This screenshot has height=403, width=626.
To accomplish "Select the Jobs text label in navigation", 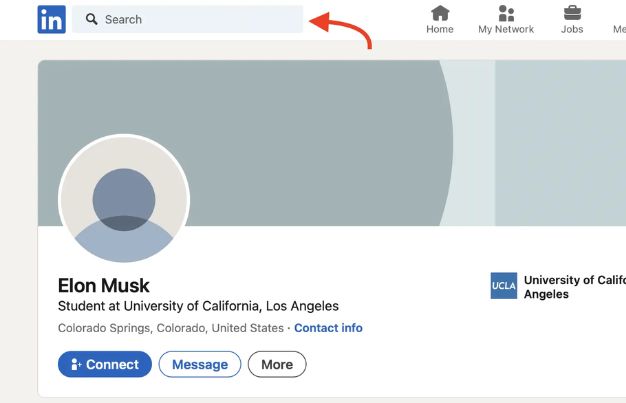I will tap(572, 30).
